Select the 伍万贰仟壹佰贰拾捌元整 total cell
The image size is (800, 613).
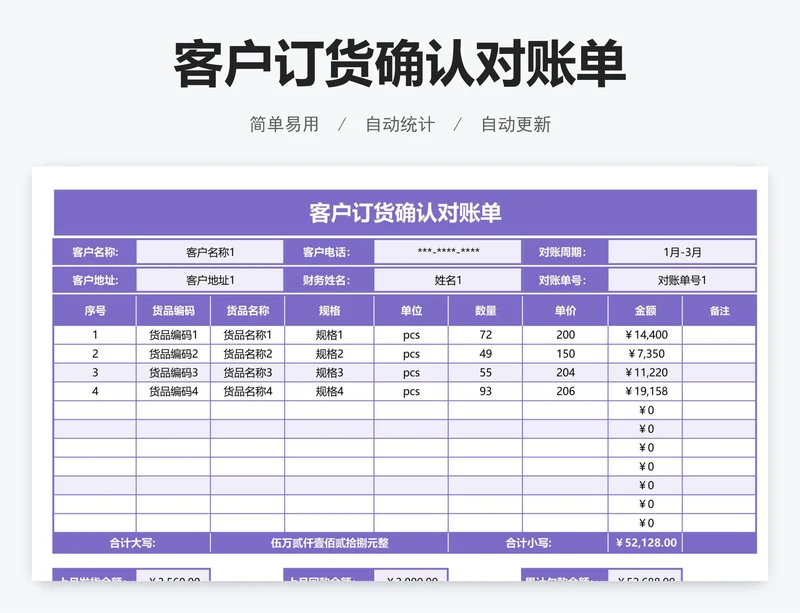pyautogui.click(x=329, y=543)
